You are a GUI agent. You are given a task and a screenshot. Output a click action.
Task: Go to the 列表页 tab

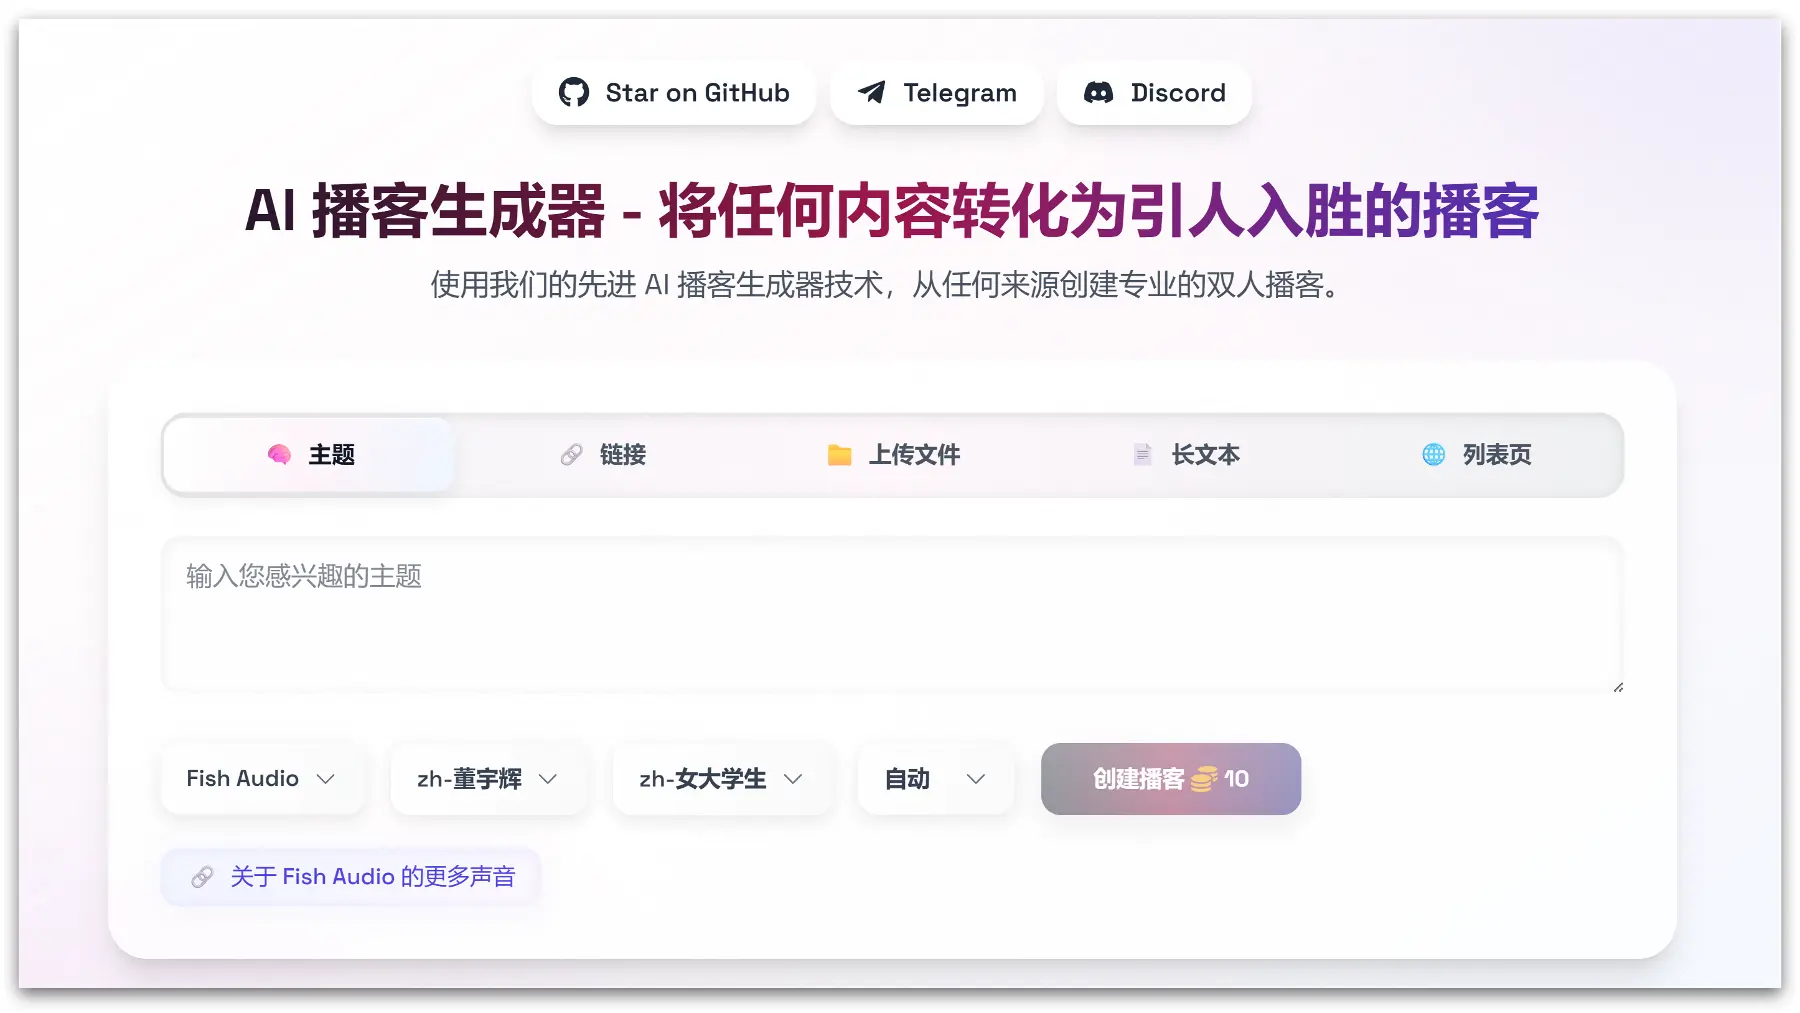pos(1476,455)
